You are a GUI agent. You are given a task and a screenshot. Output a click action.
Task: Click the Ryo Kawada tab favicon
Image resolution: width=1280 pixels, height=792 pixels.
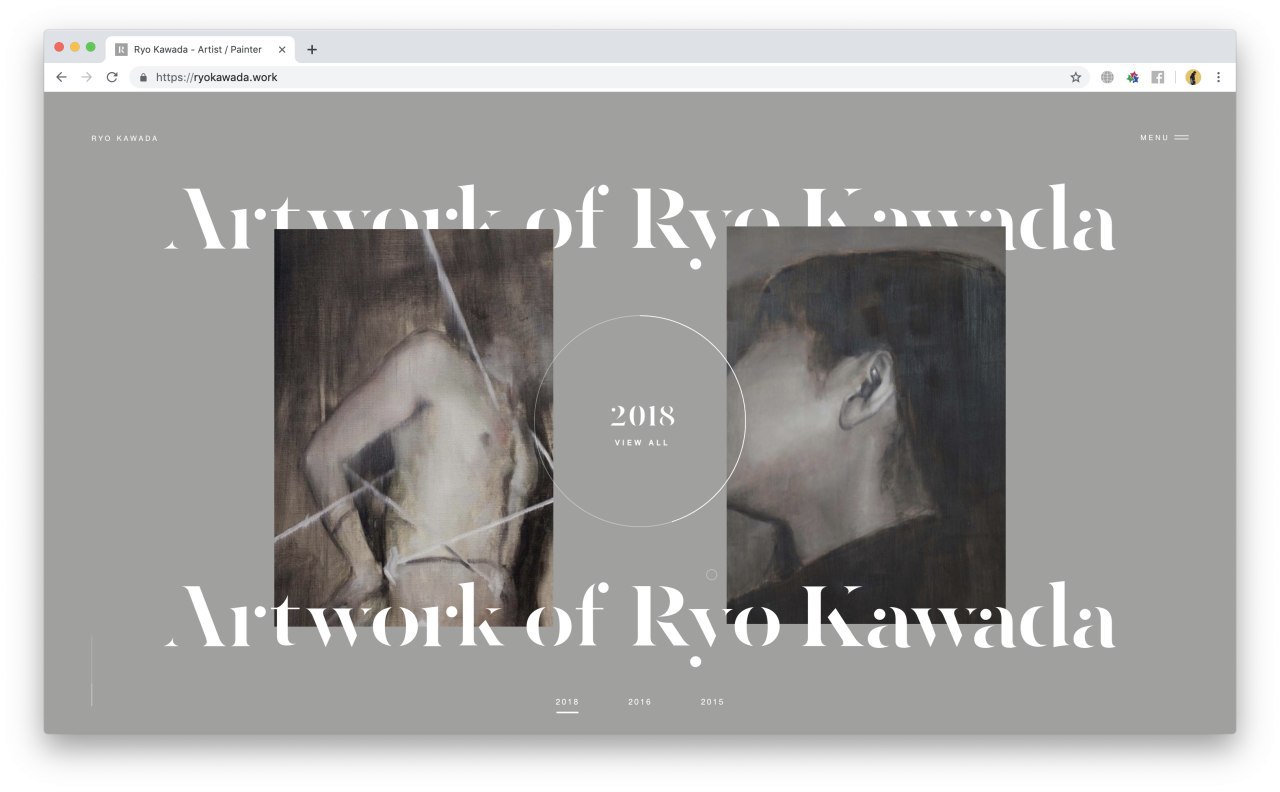tap(121, 49)
